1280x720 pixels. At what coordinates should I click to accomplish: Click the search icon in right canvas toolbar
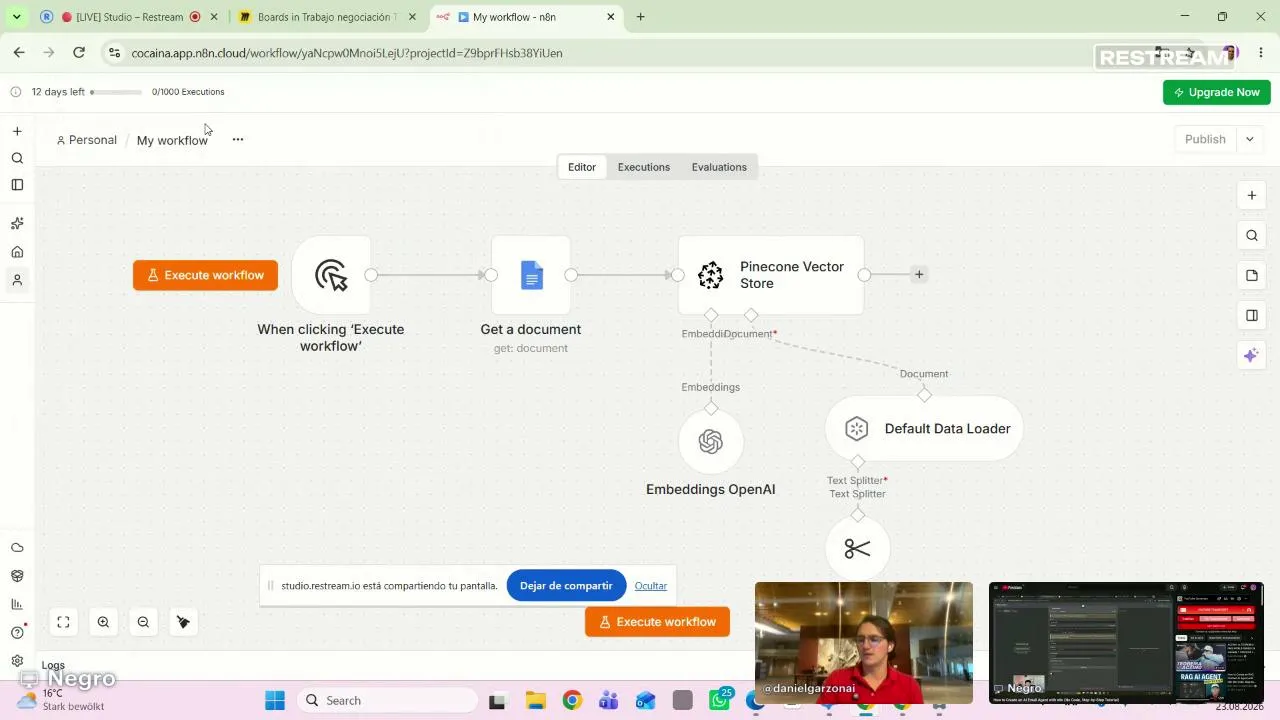pos(1252,236)
